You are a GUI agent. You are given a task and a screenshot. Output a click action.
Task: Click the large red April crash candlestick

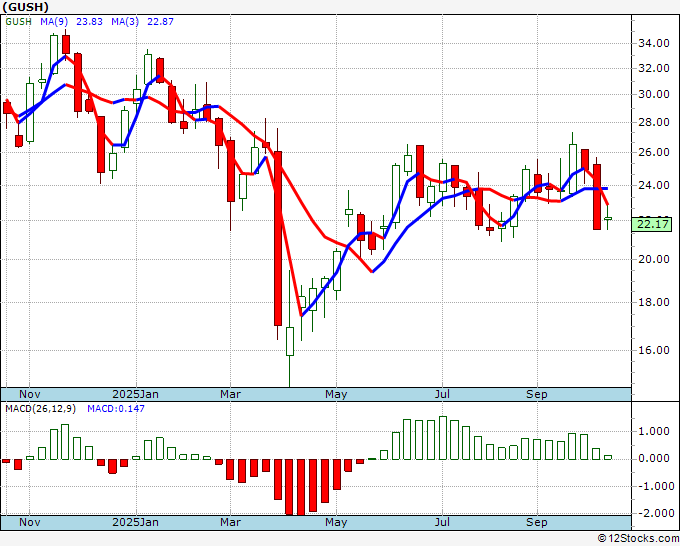(x=278, y=238)
